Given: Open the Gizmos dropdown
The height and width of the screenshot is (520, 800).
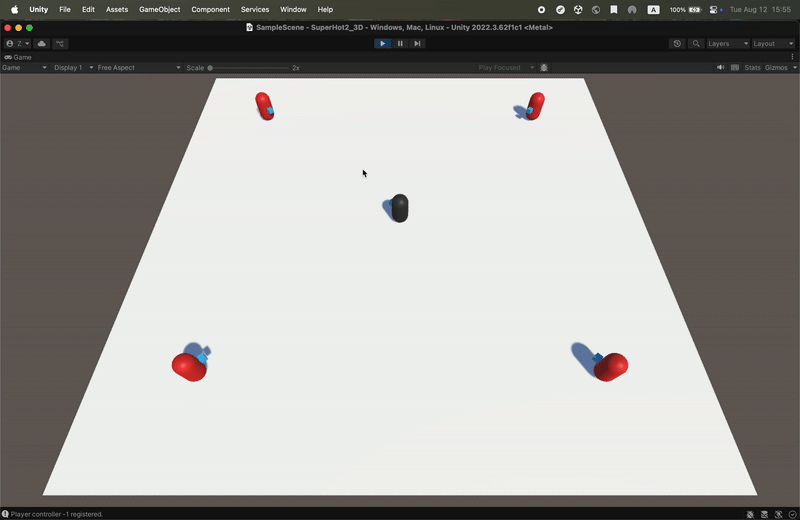Looking at the screenshot, I should [x=779, y=68].
